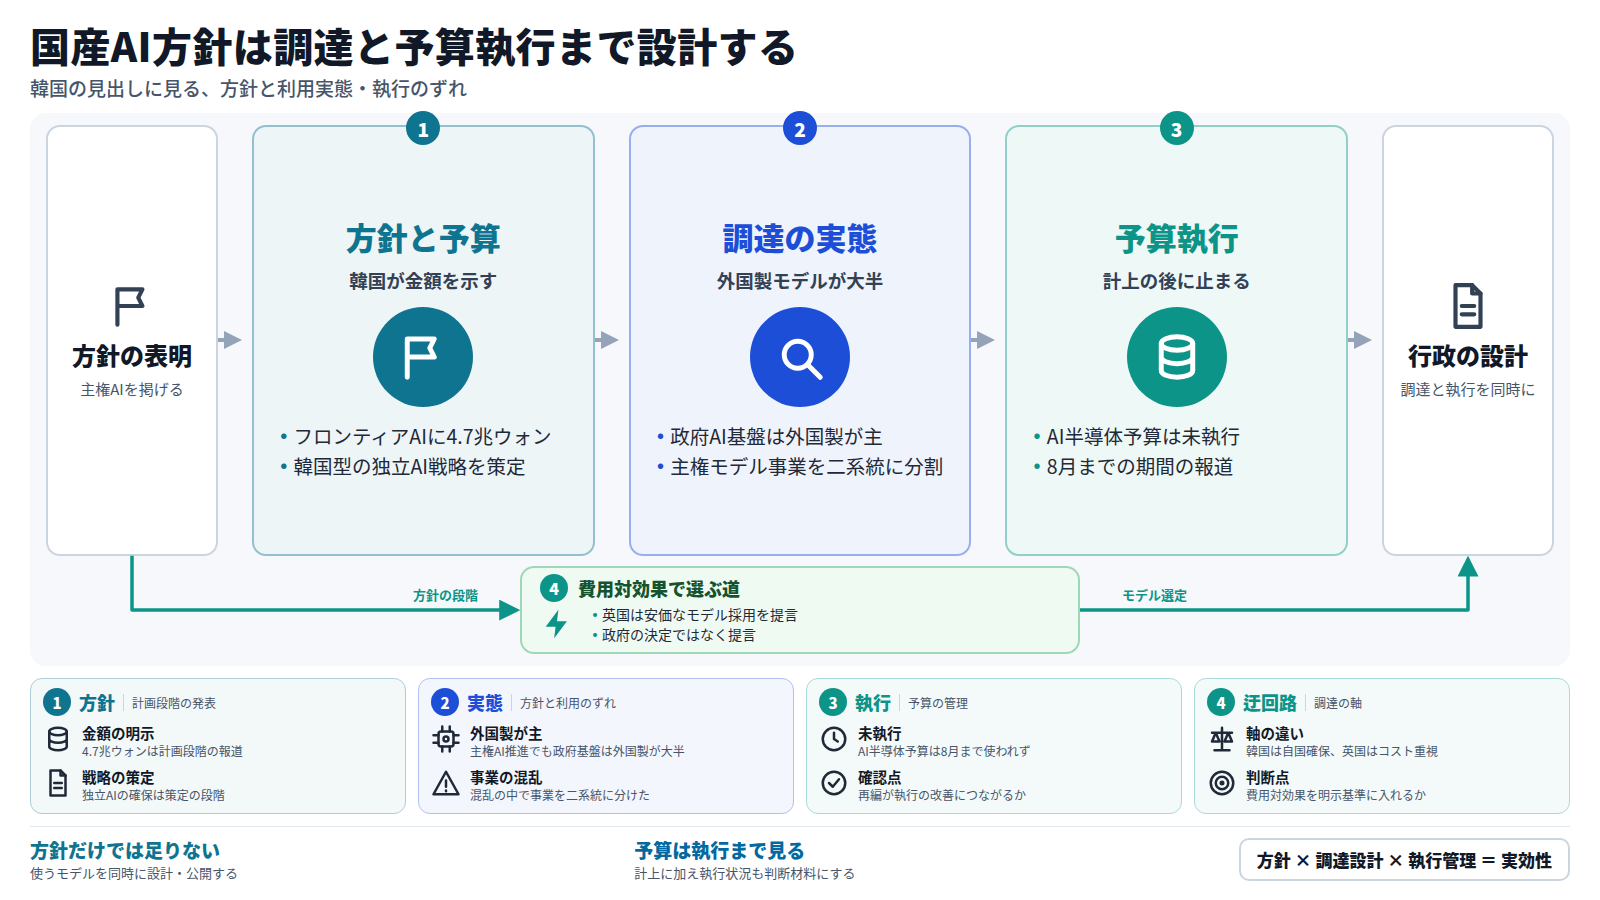Click the teal flag circle in 方針と予算
The image size is (1600, 900).
tap(423, 357)
